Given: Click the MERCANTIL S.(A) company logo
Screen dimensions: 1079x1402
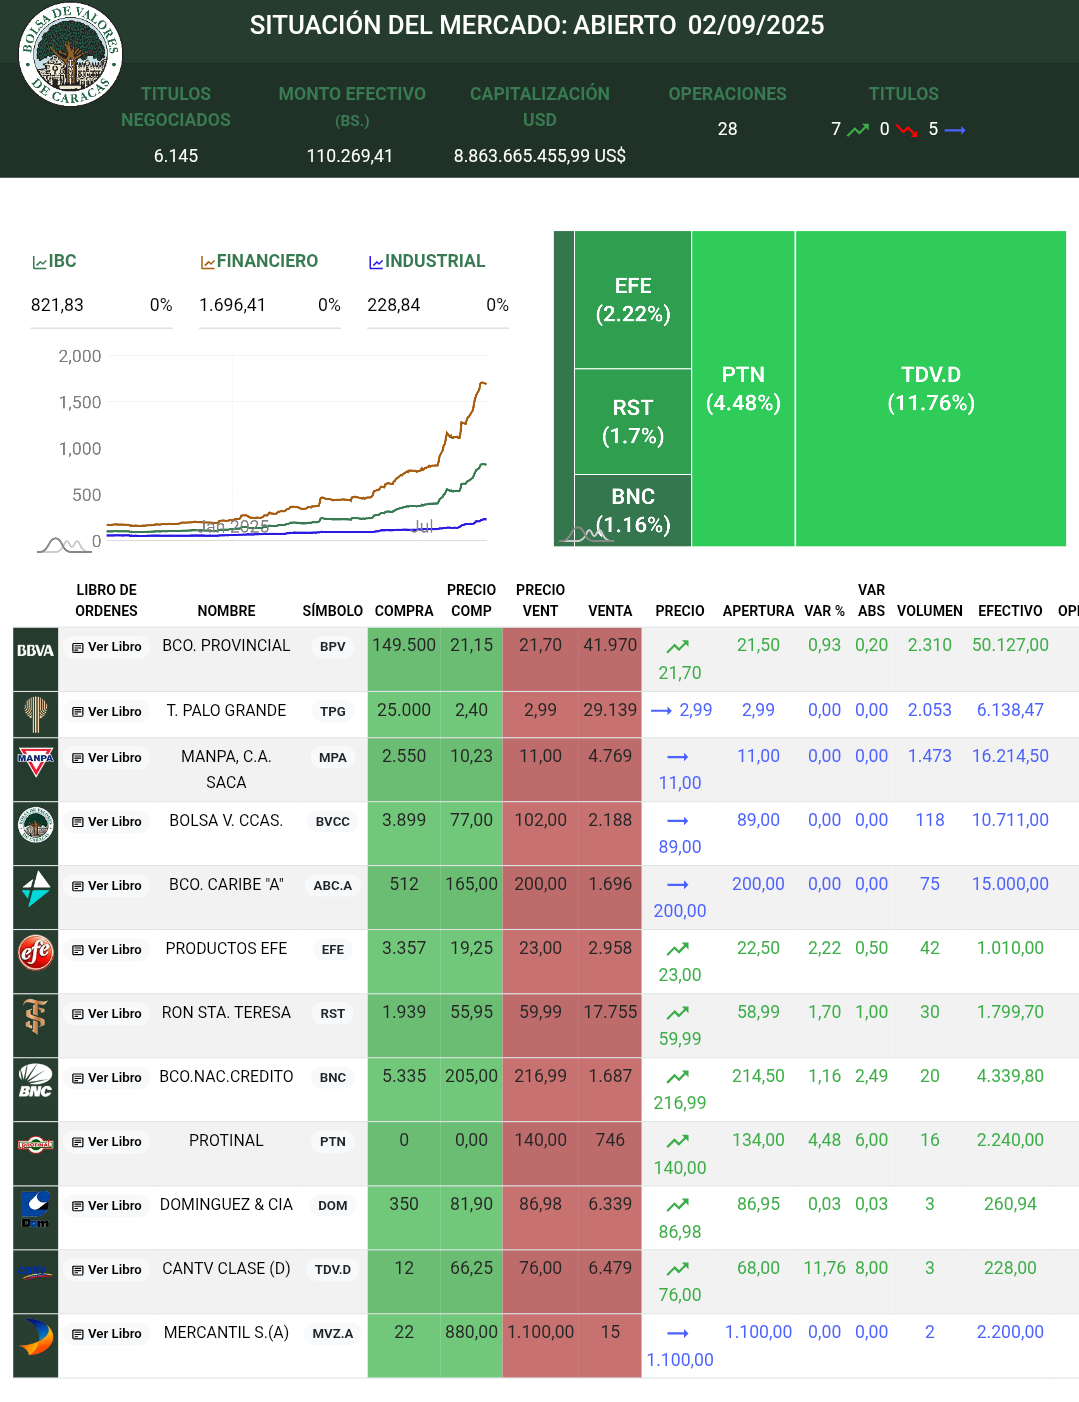Looking at the screenshot, I should tap(35, 1337).
